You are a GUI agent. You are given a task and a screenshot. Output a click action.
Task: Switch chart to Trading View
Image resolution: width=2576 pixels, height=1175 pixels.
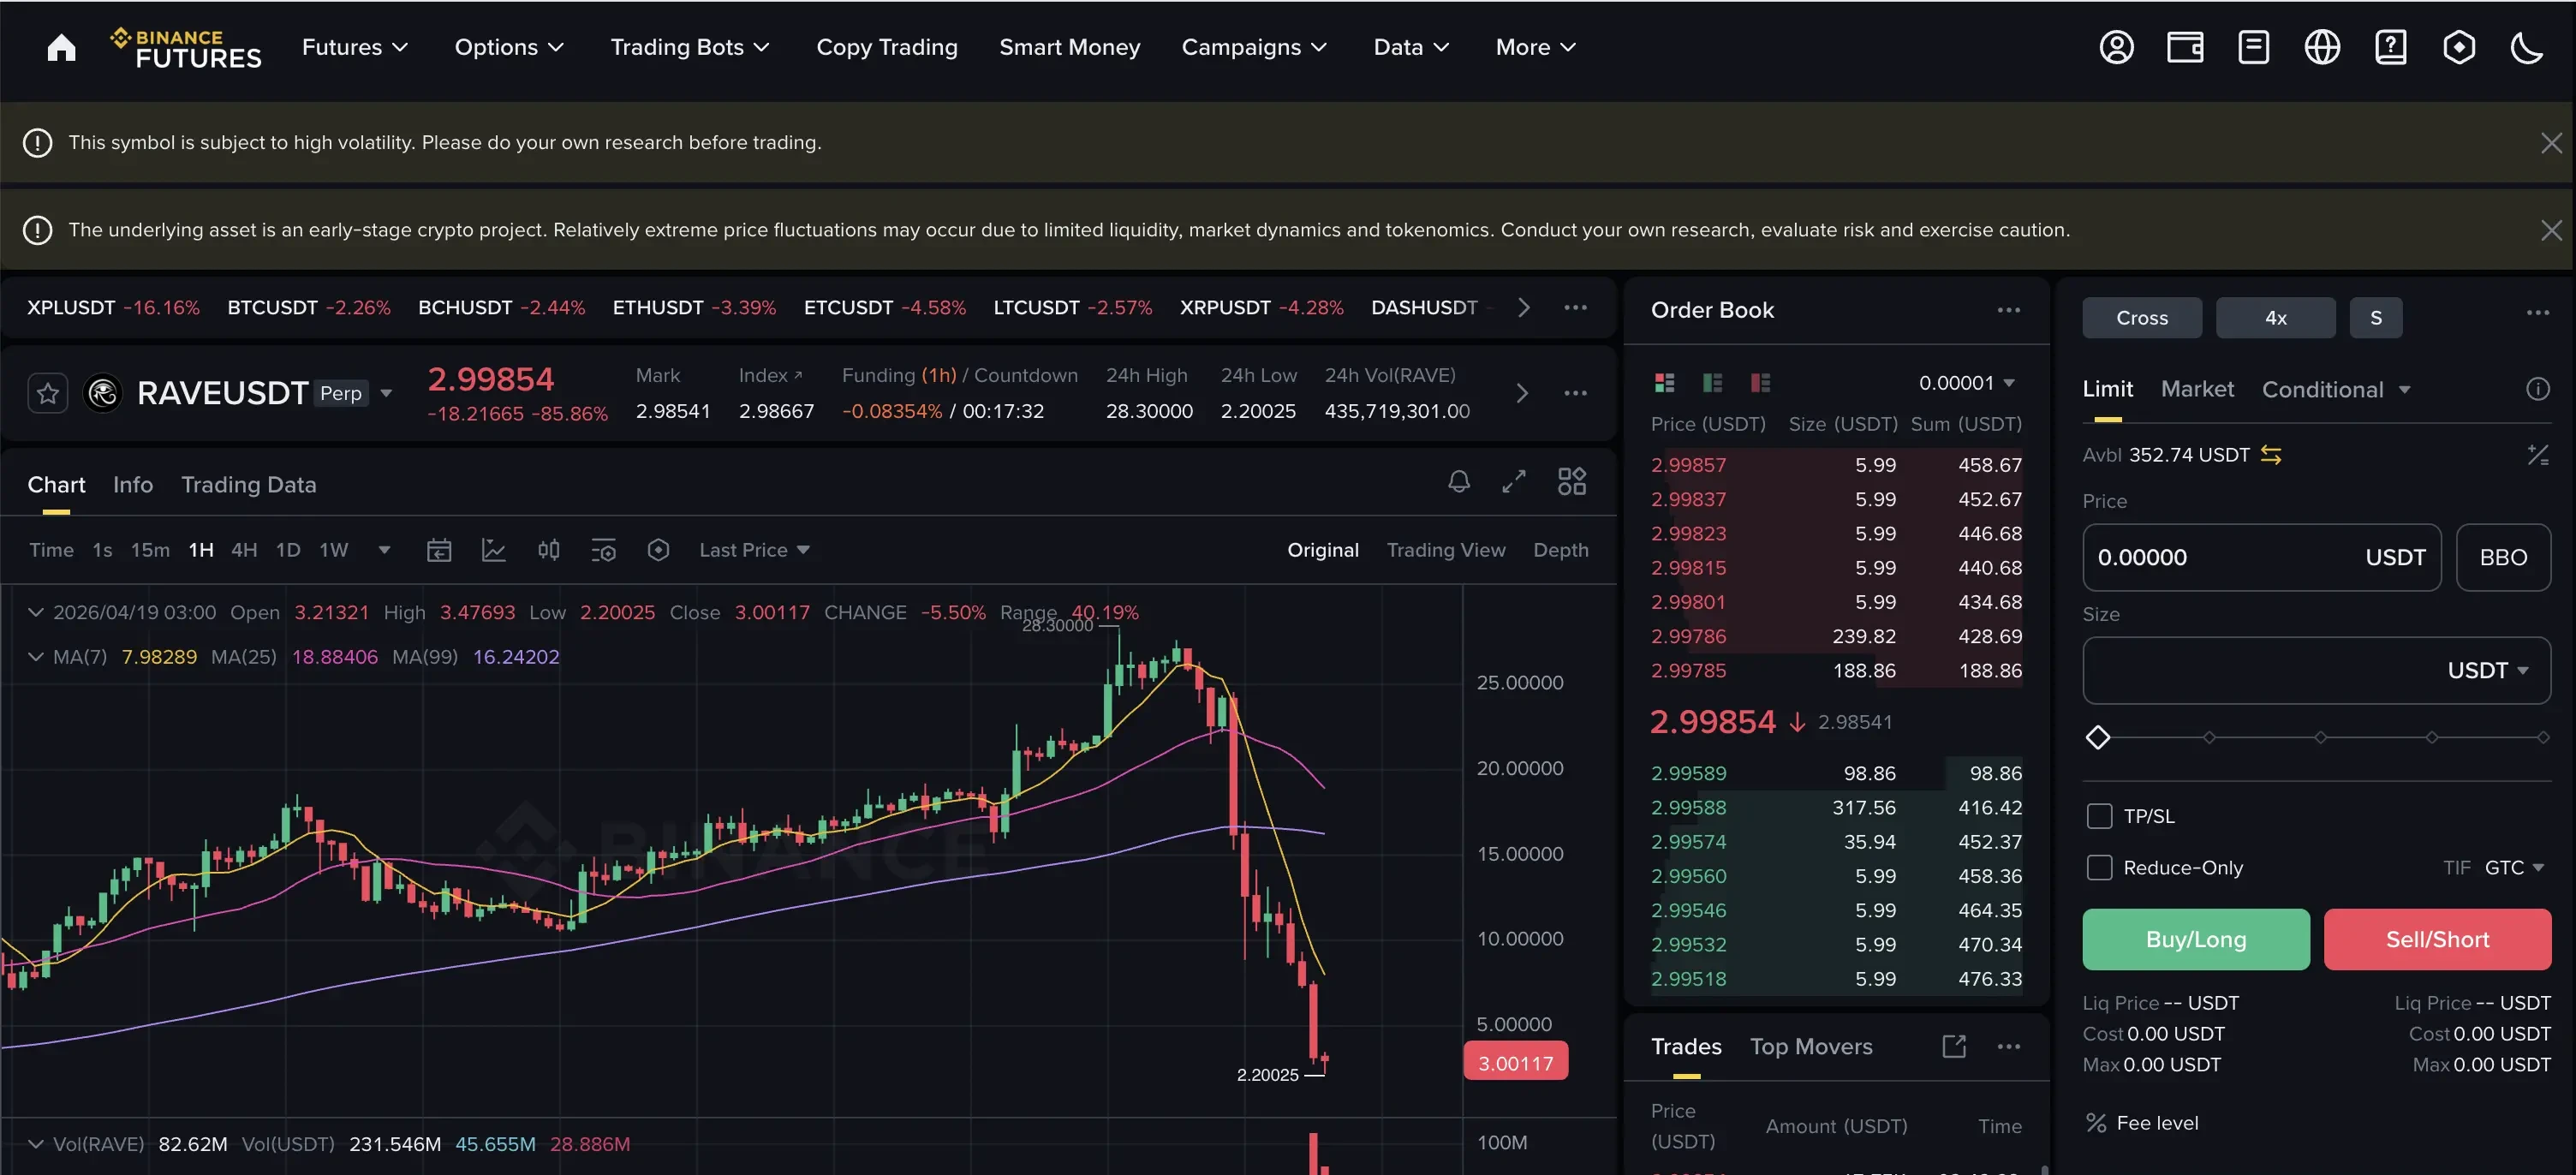tap(1445, 550)
